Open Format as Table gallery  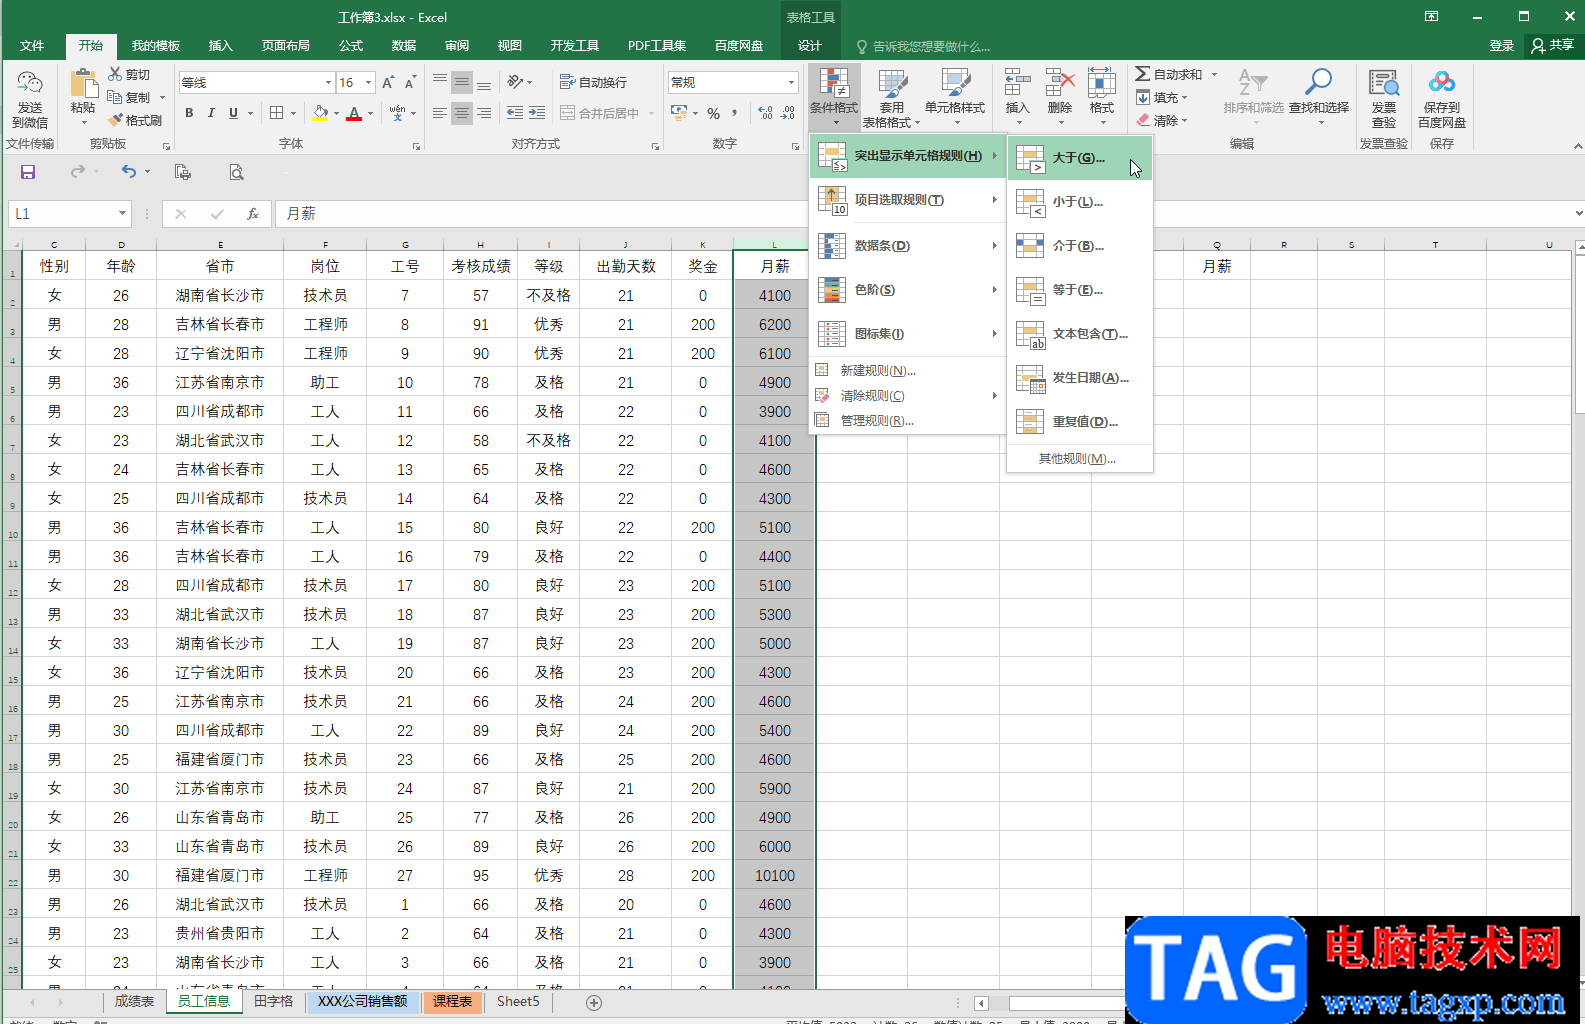click(891, 98)
